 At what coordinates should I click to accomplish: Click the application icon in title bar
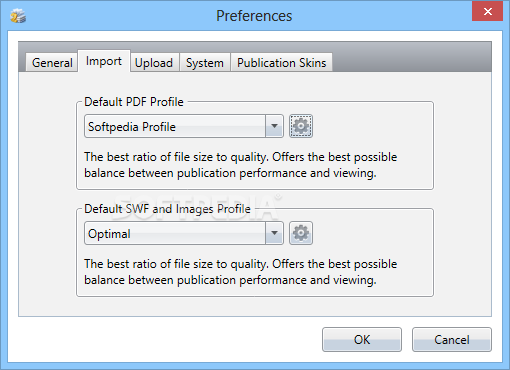click(x=18, y=16)
